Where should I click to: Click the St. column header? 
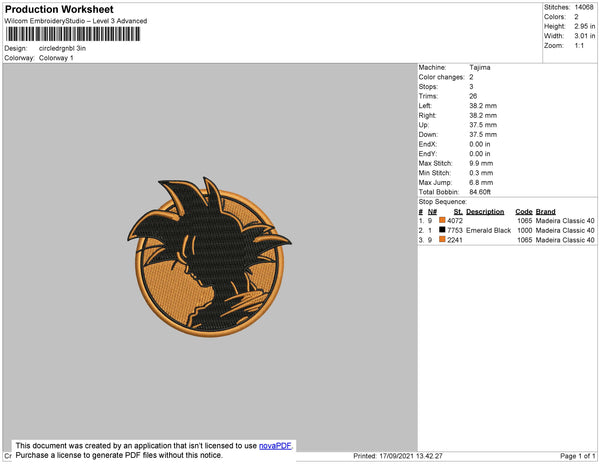coord(458,212)
